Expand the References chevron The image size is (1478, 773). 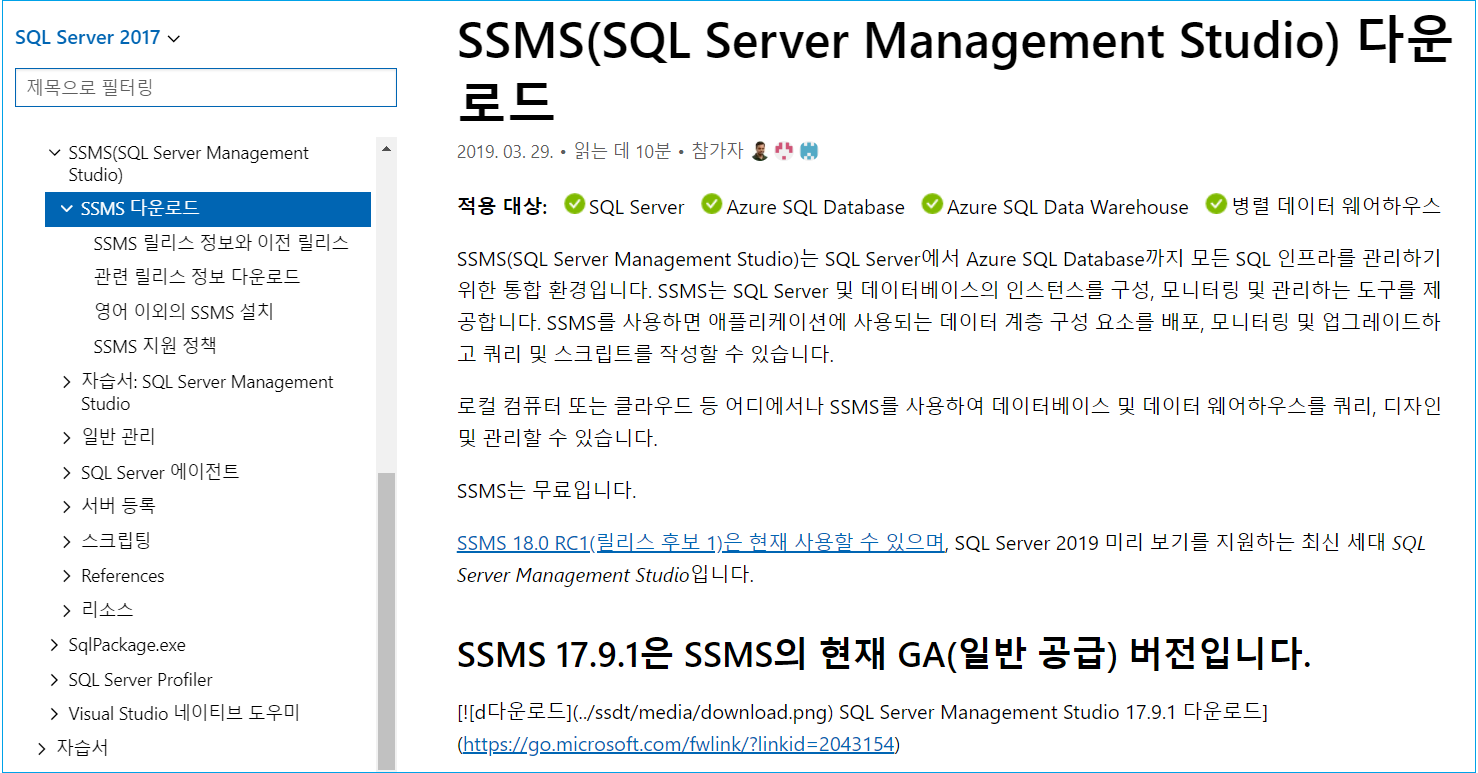(x=67, y=576)
